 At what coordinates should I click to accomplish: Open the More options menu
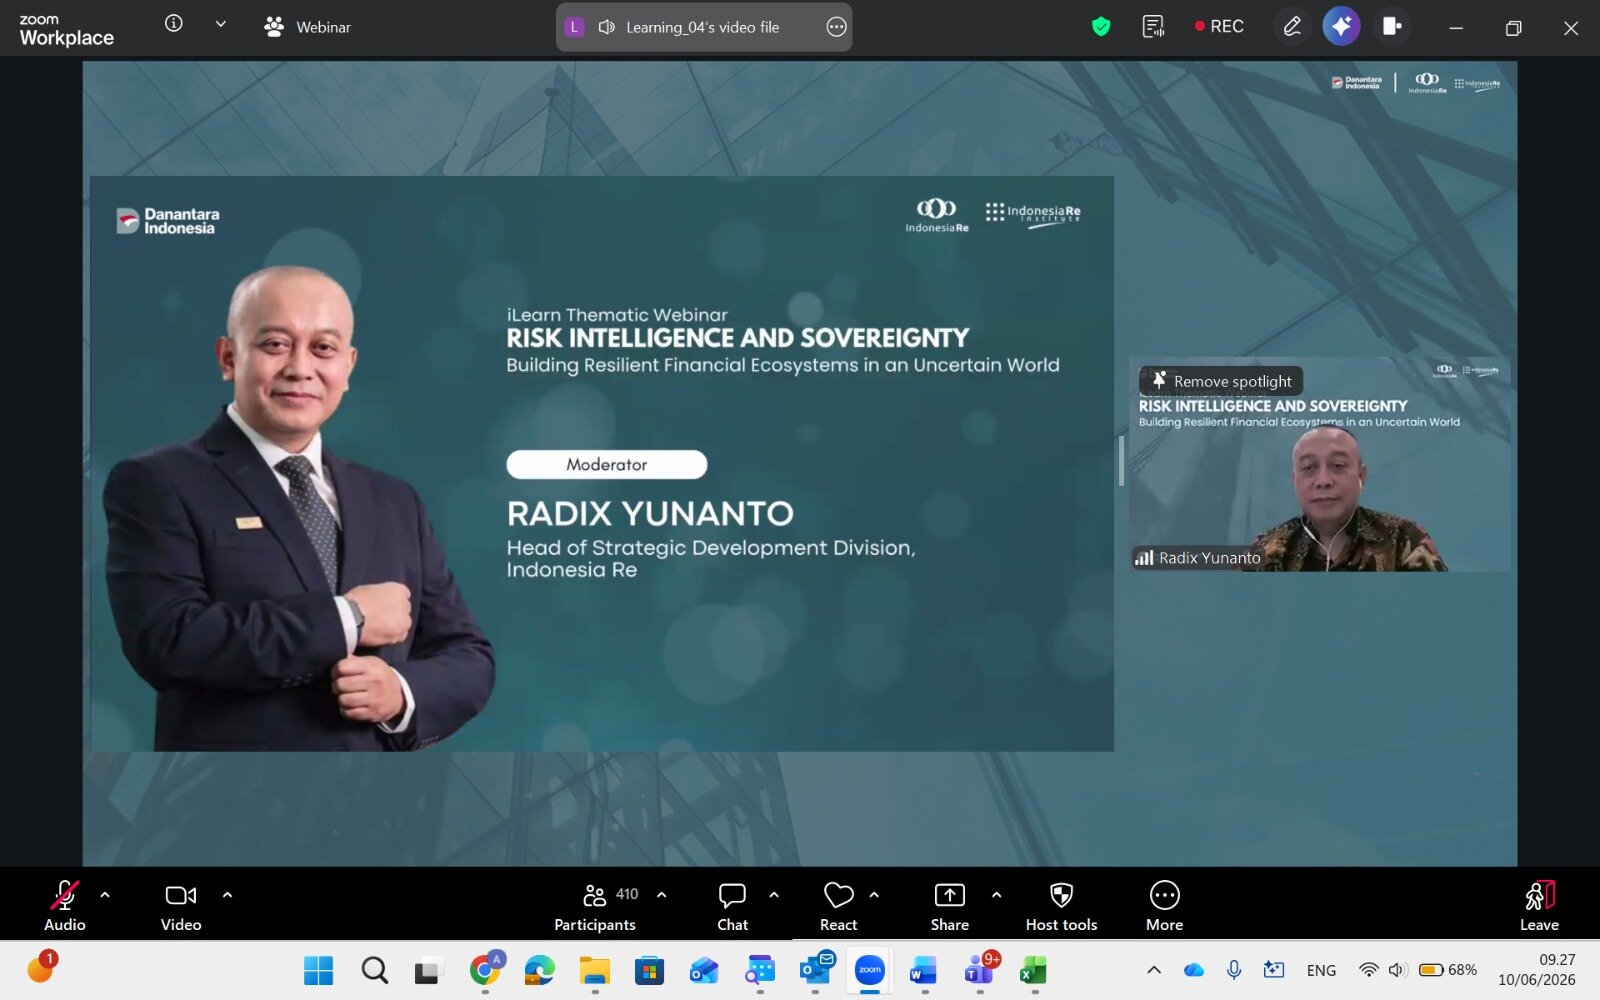1165,906
